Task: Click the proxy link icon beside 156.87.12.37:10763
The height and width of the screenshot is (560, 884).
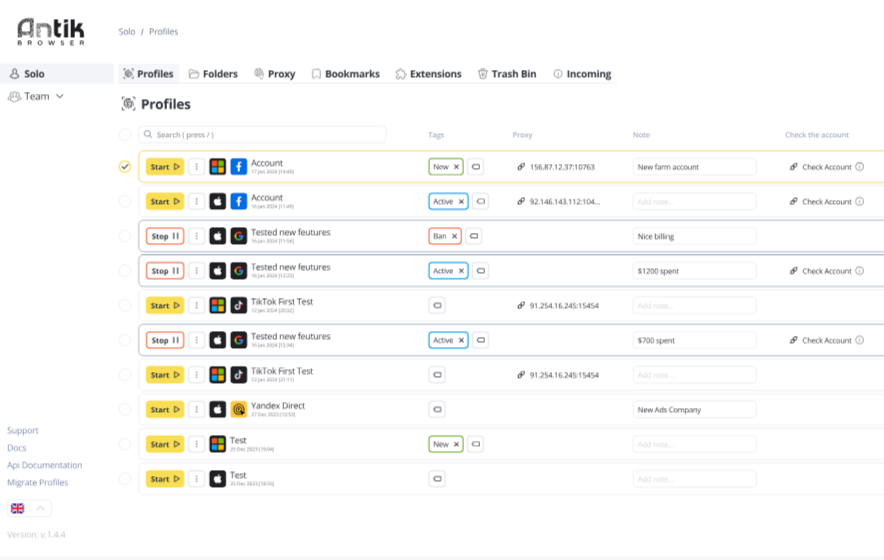Action: point(521,167)
